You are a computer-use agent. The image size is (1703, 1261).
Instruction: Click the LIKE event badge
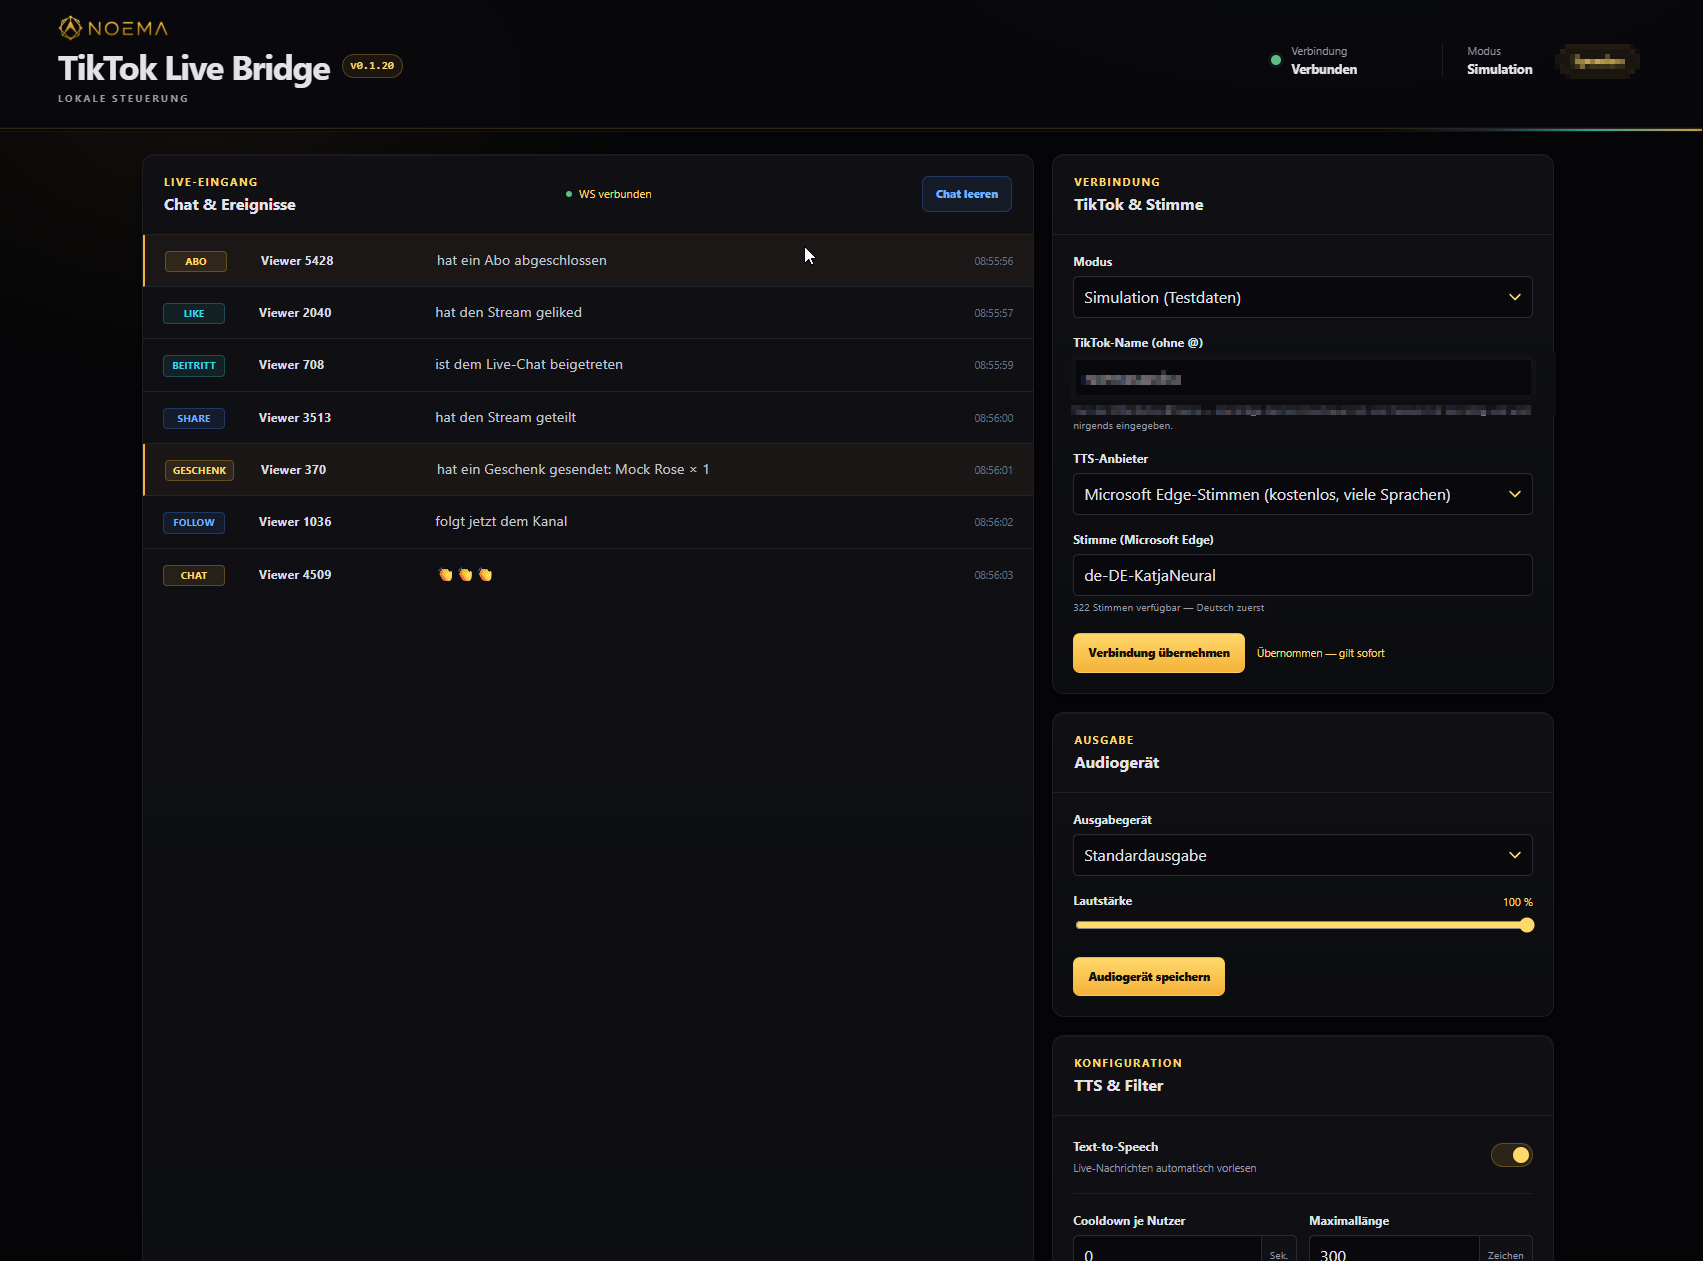pos(194,313)
